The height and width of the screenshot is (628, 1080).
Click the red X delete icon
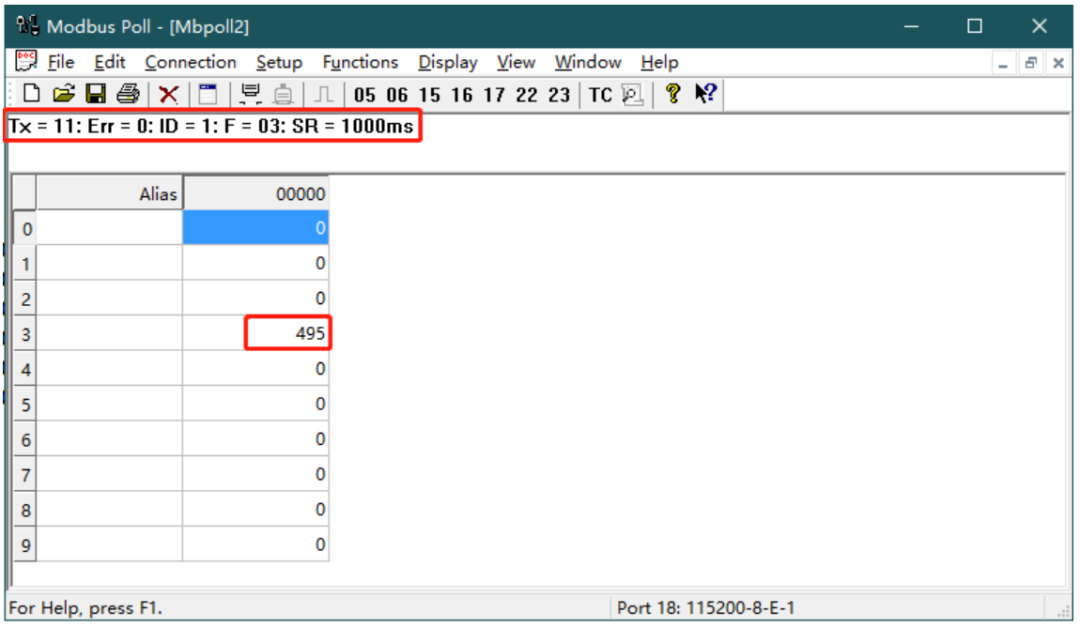[x=168, y=94]
